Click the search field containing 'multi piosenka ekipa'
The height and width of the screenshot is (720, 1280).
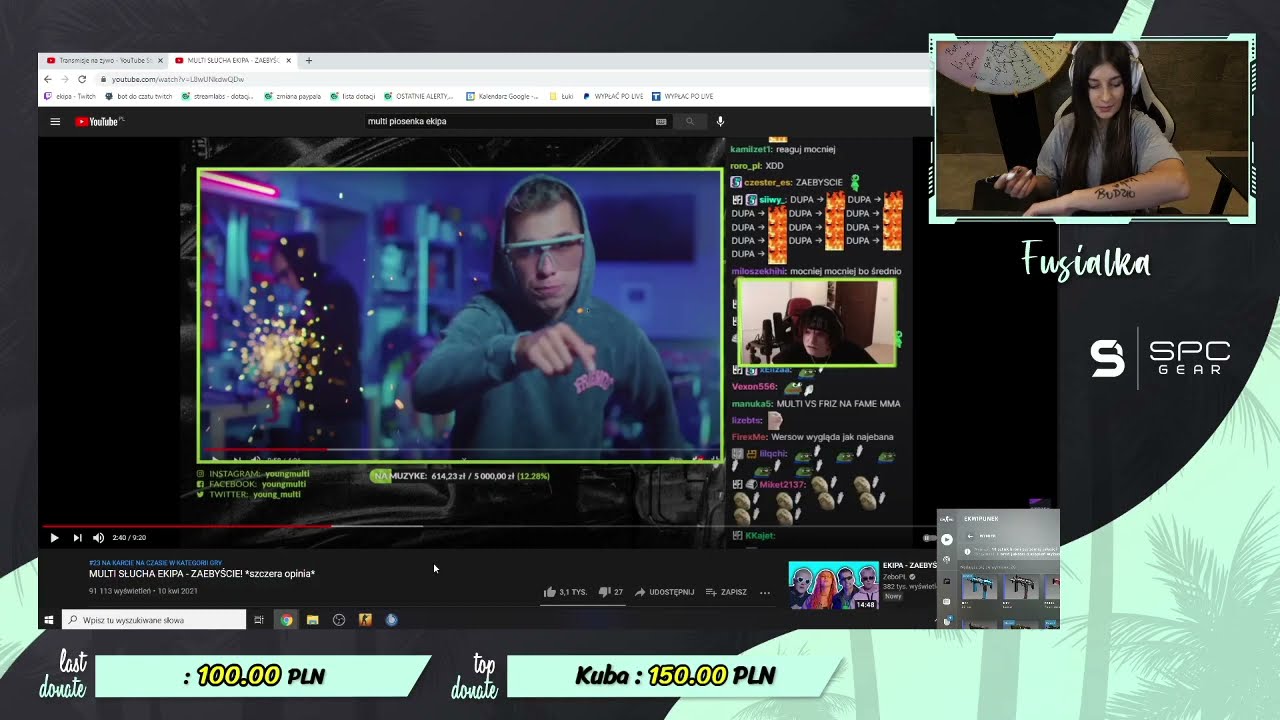tap(508, 122)
